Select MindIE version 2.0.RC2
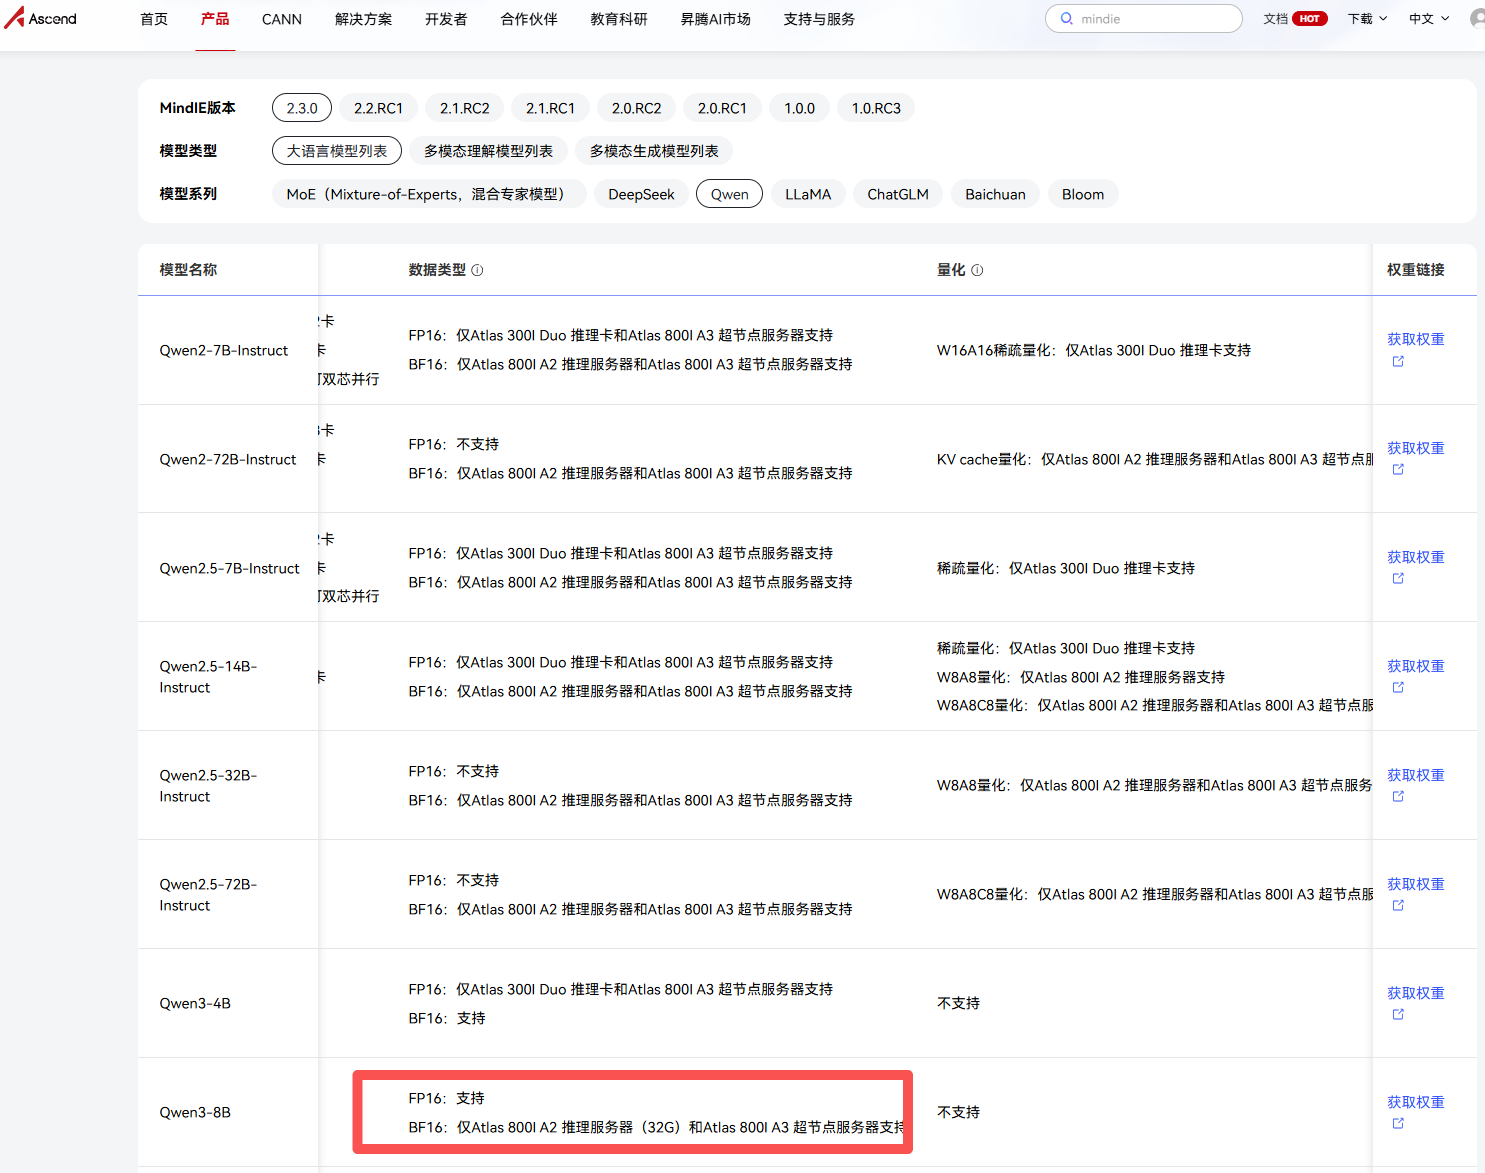1485x1173 pixels. 637,108
